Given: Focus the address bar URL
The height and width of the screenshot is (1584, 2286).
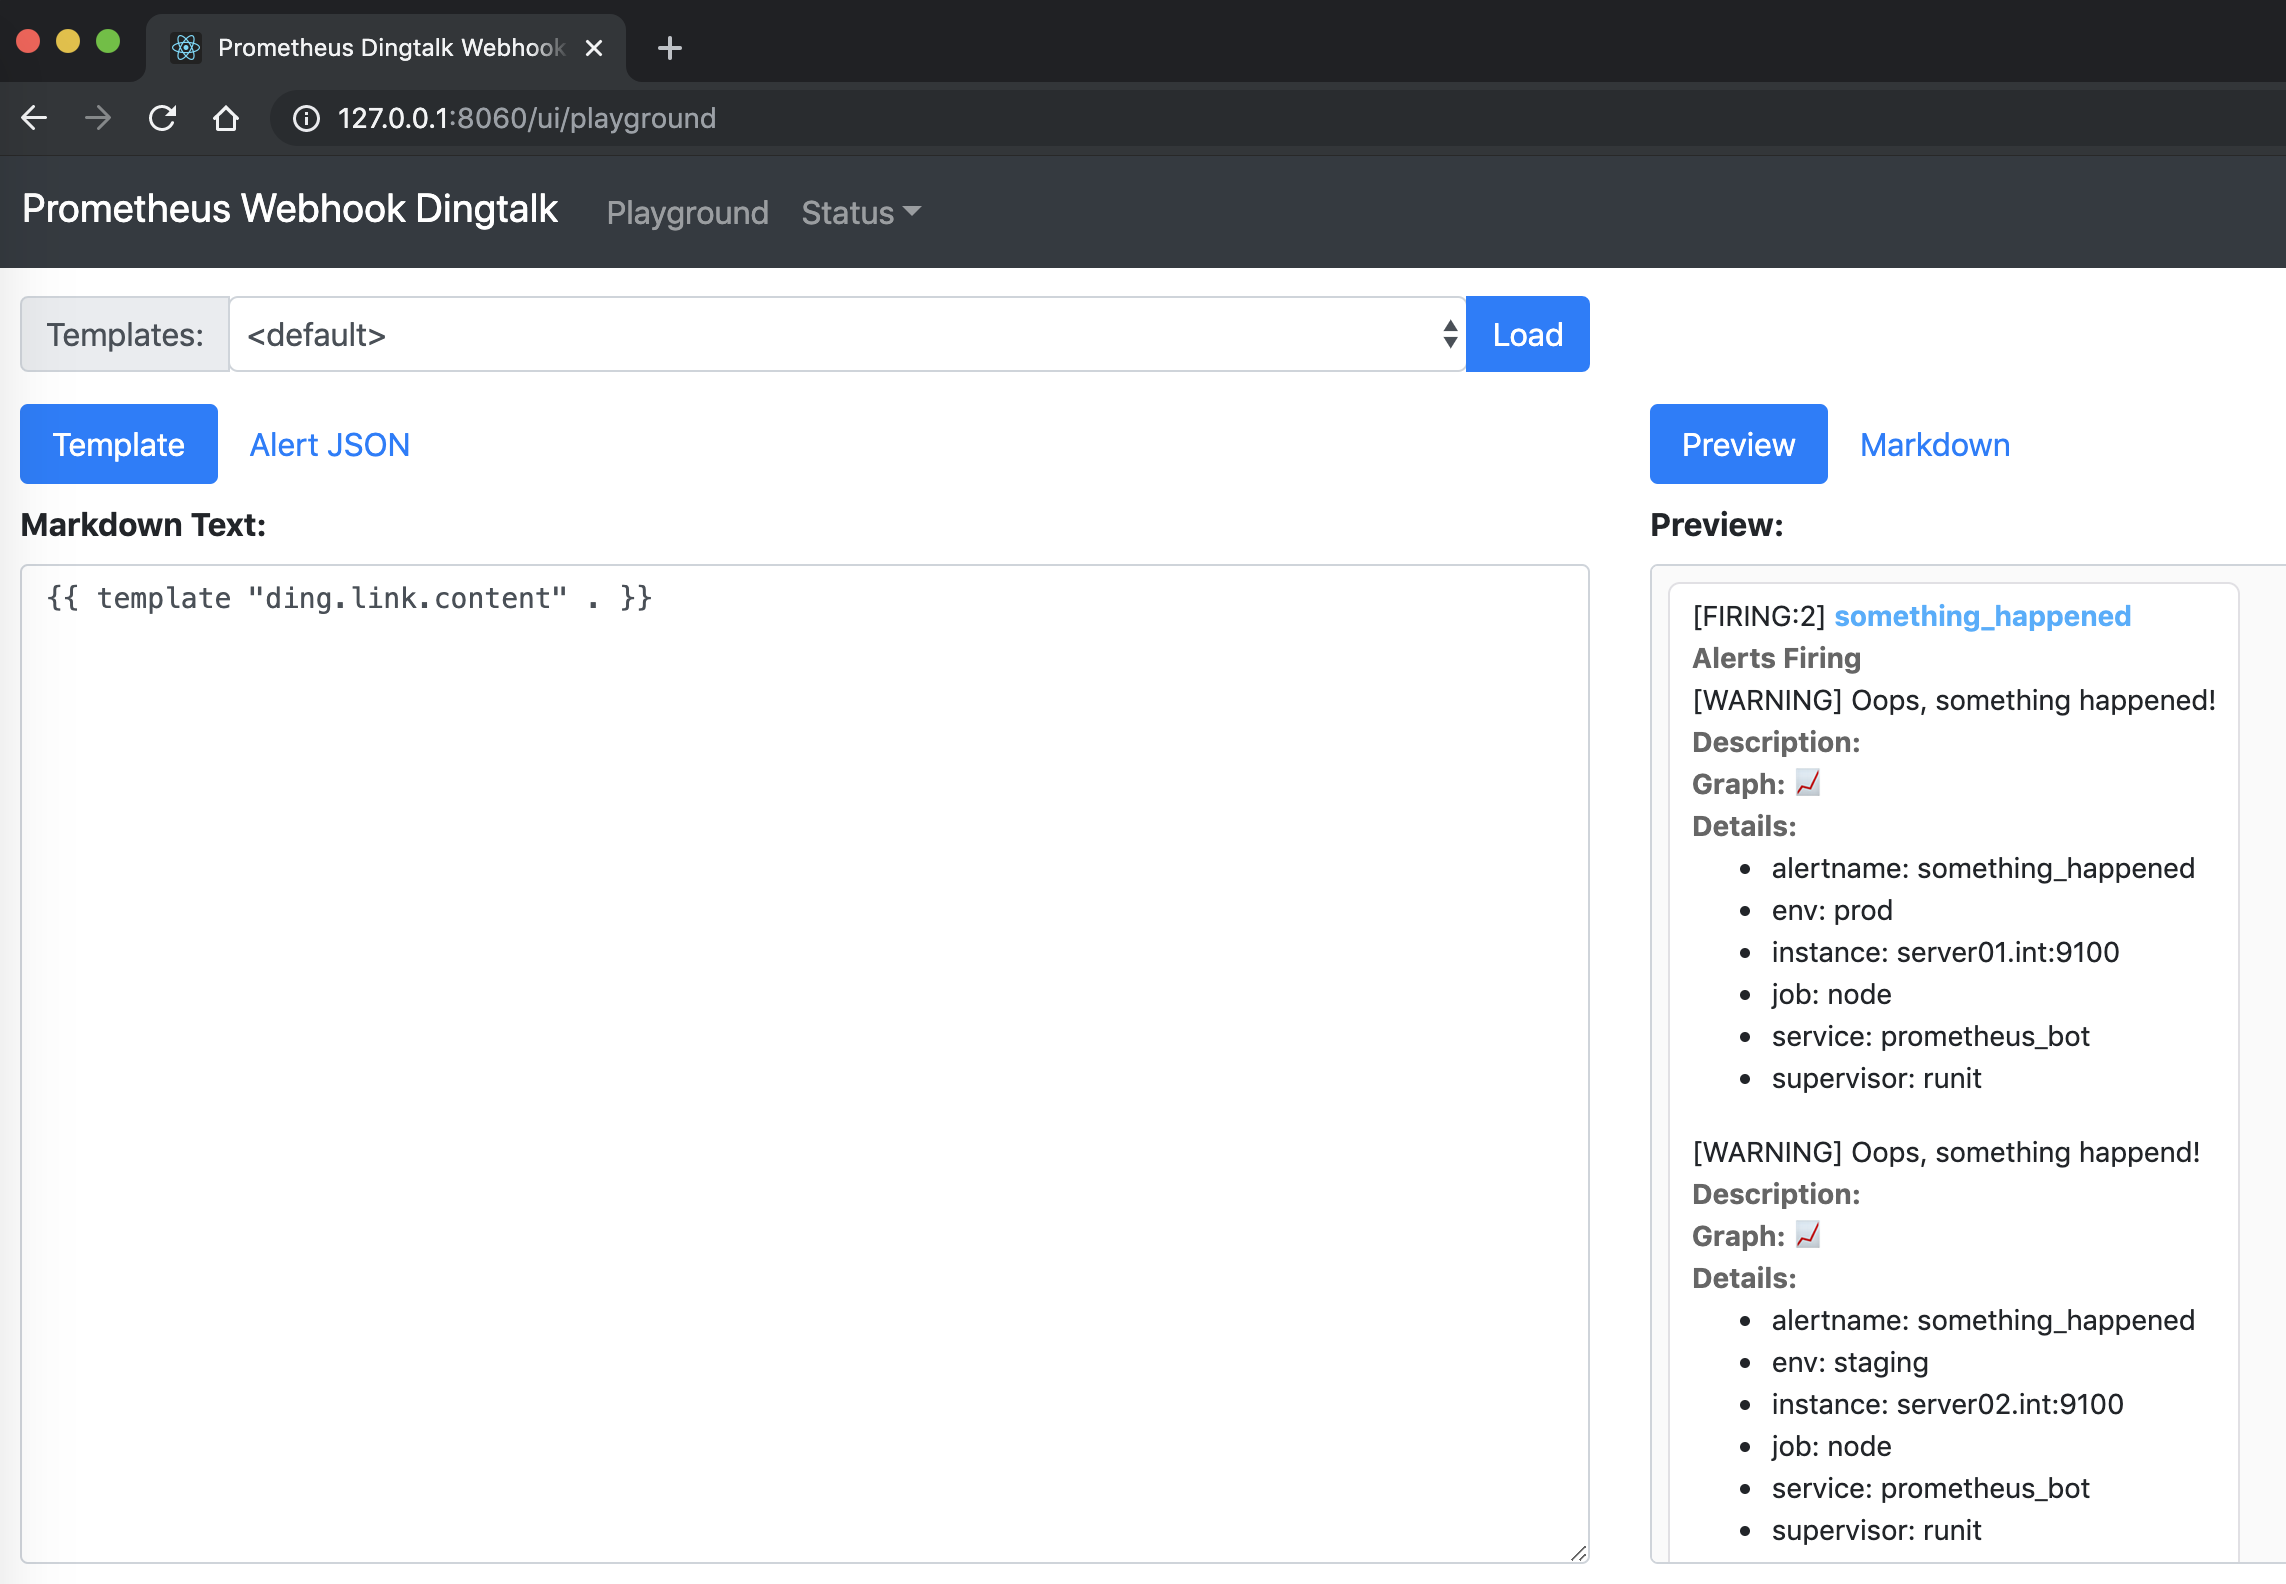Looking at the screenshot, I should coord(526,118).
